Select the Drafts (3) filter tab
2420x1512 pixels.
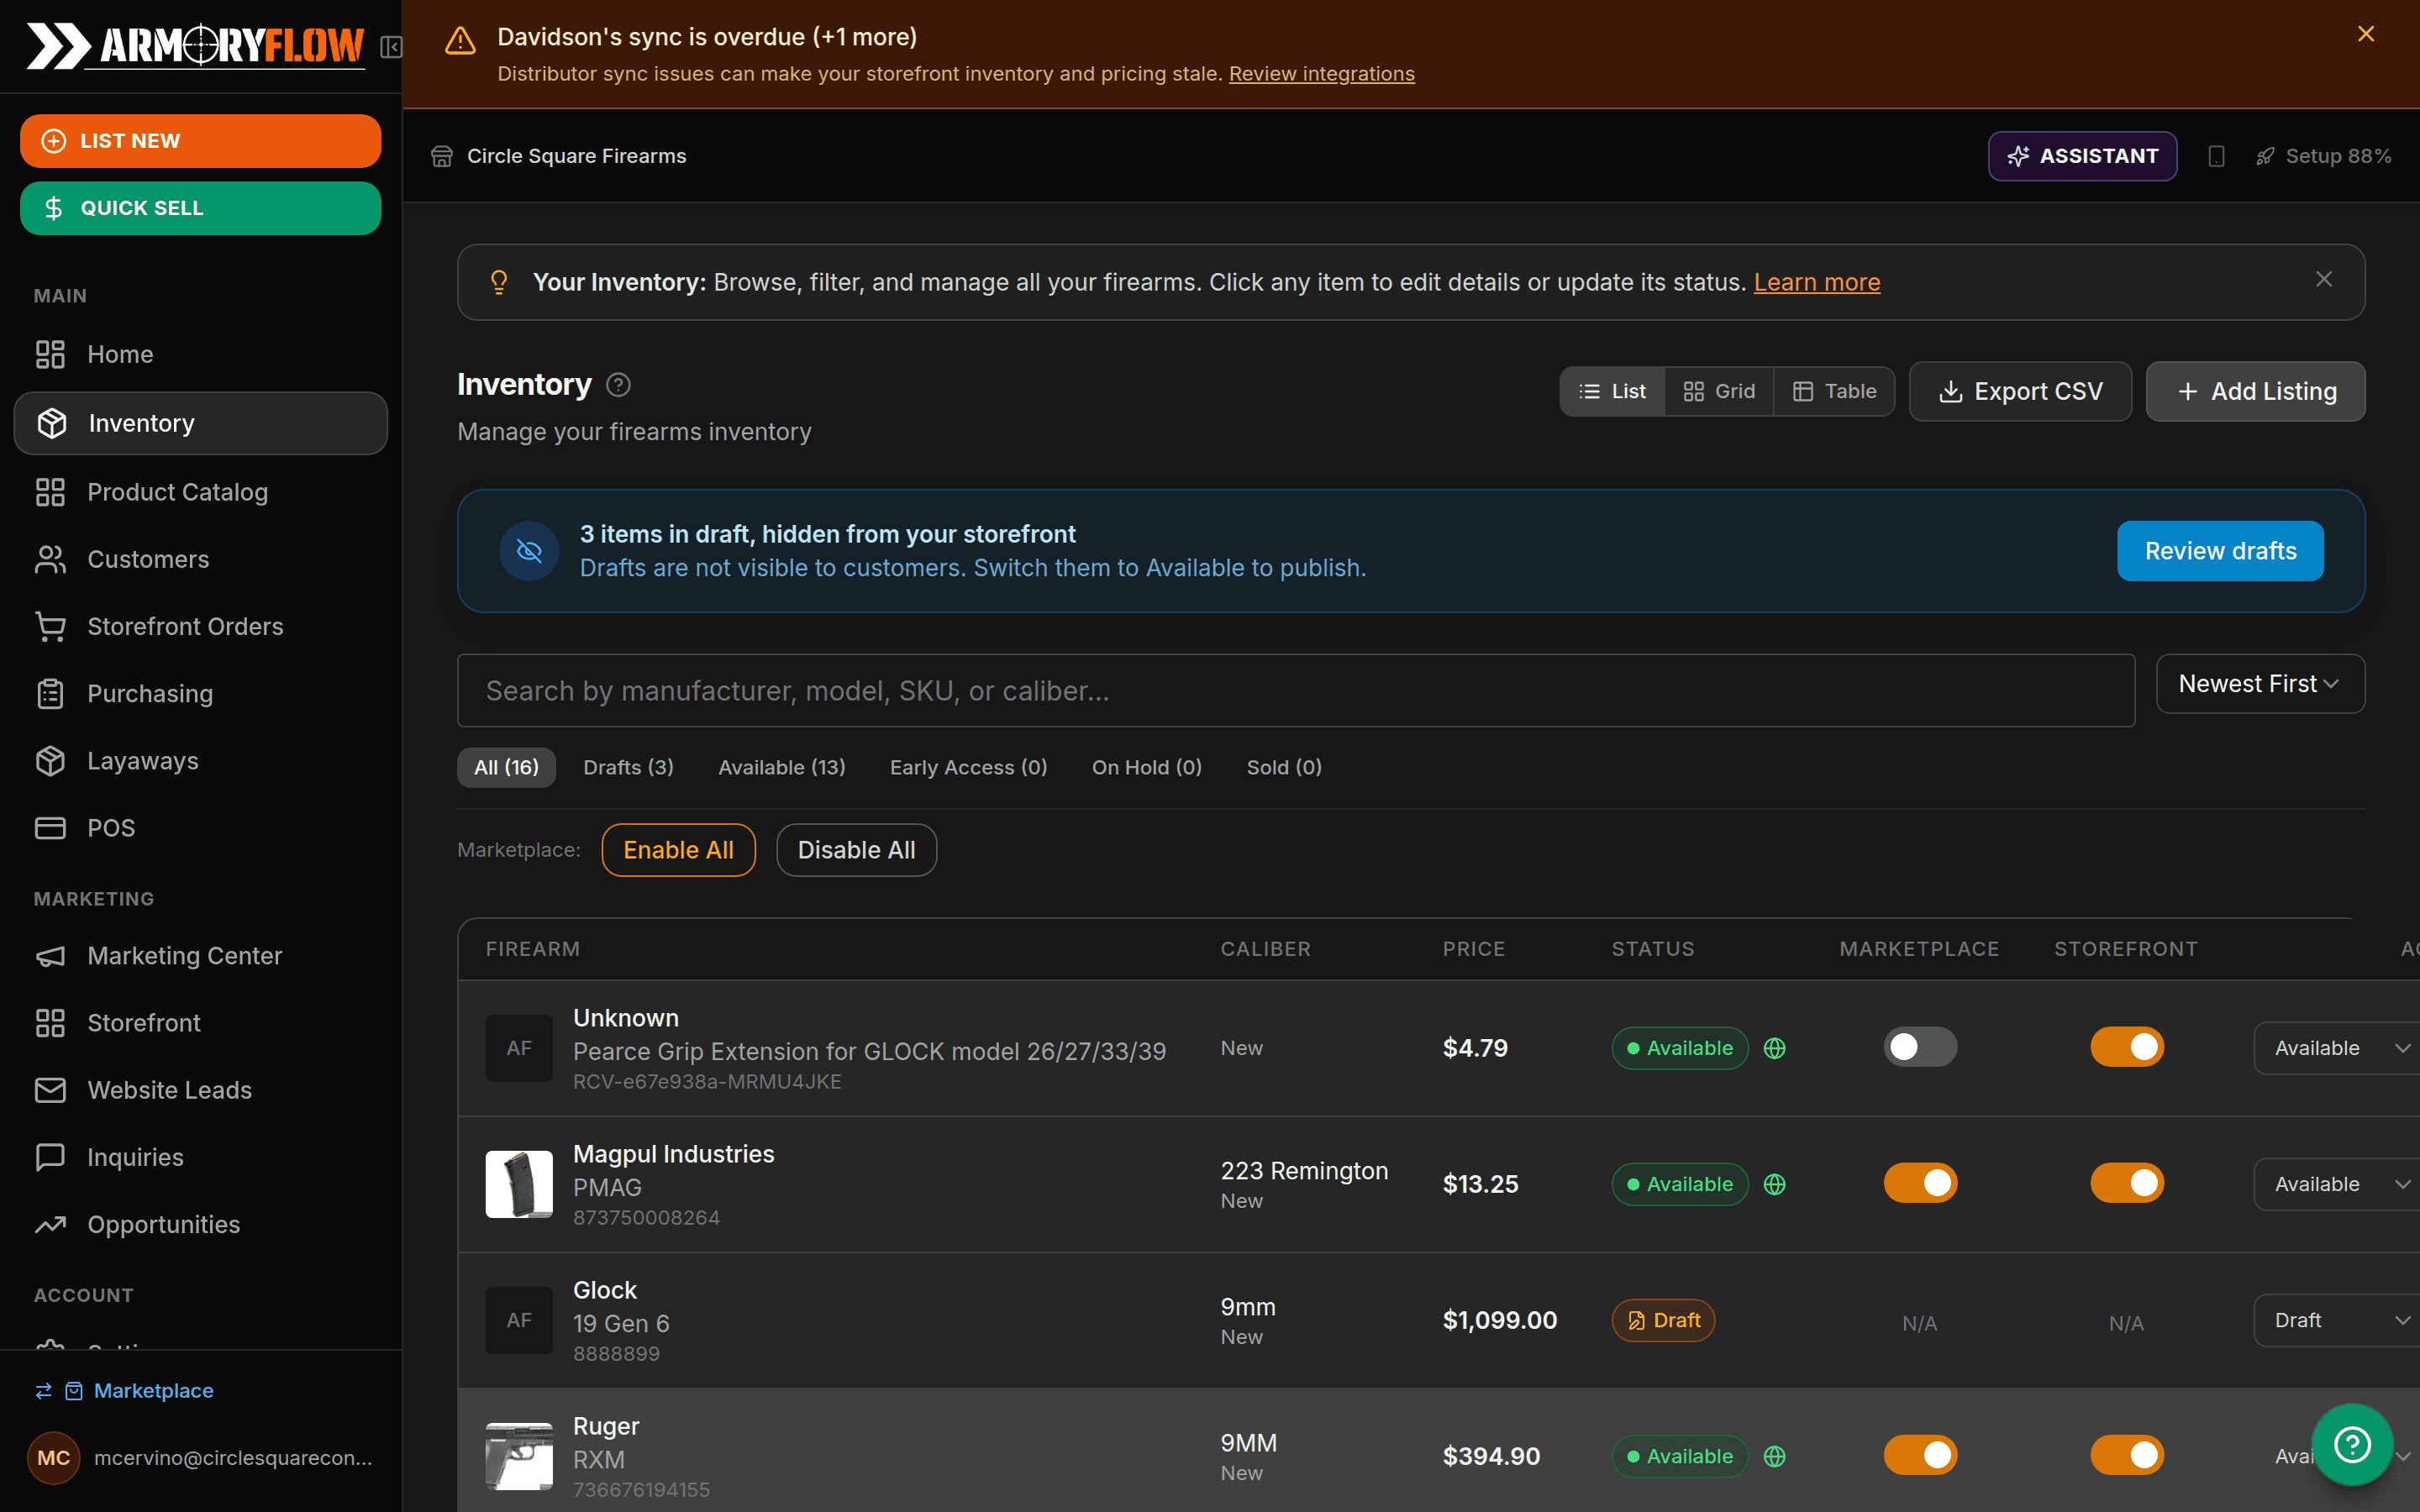click(x=628, y=767)
